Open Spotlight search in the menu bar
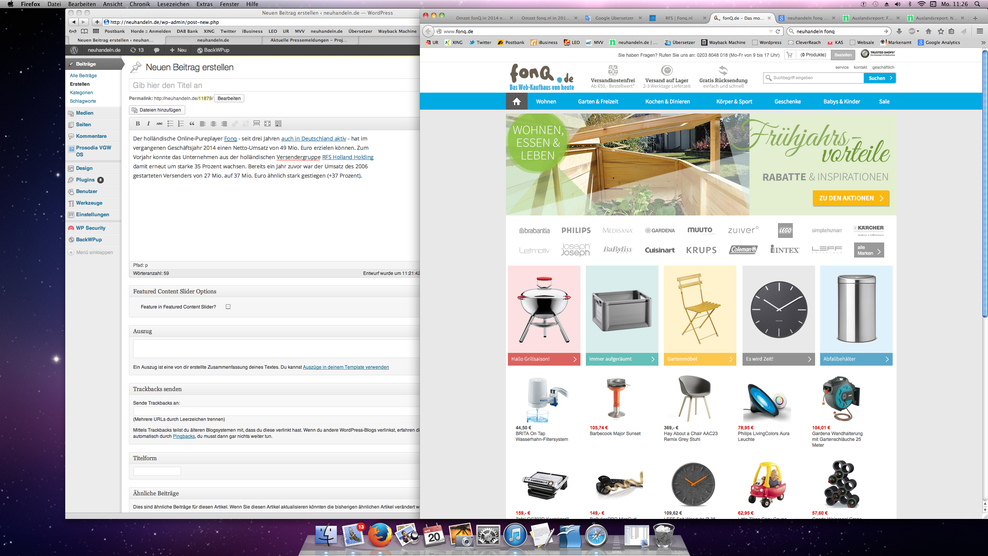The image size is (988, 556). [978, 4]
